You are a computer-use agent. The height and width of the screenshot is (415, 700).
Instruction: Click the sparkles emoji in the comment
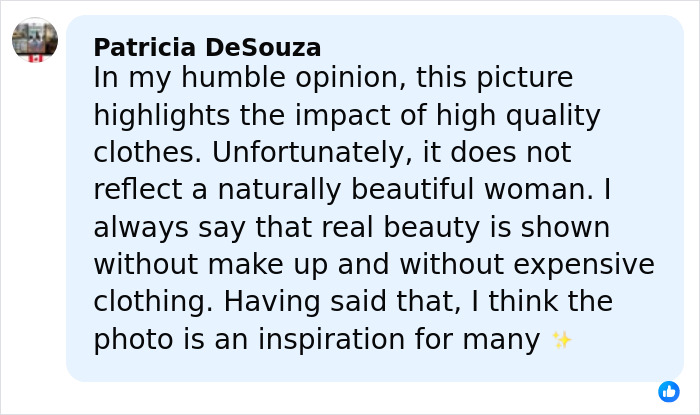click(x=561, y=341)
